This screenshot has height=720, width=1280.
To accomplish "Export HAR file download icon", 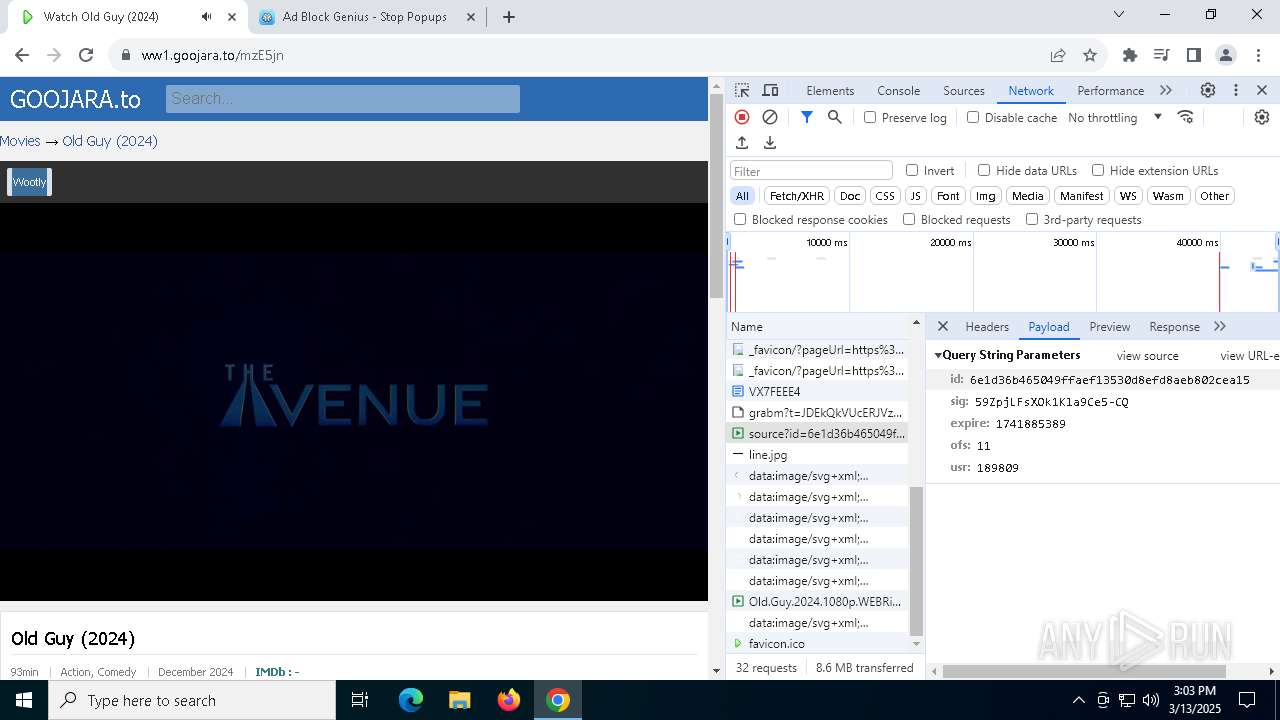I will 770,143.
